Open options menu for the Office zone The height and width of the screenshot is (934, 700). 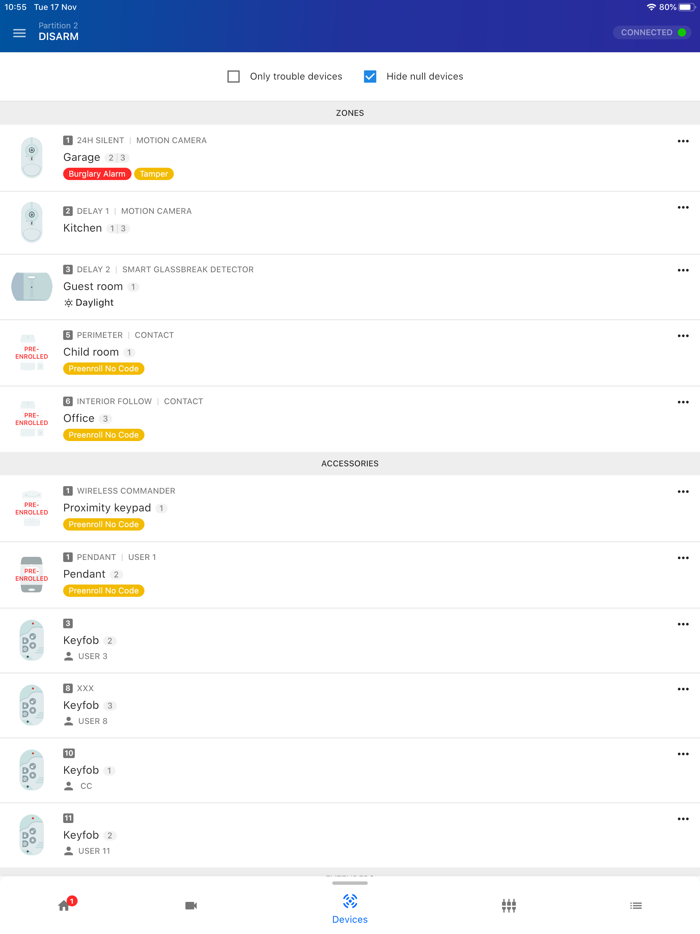(683, 402)
